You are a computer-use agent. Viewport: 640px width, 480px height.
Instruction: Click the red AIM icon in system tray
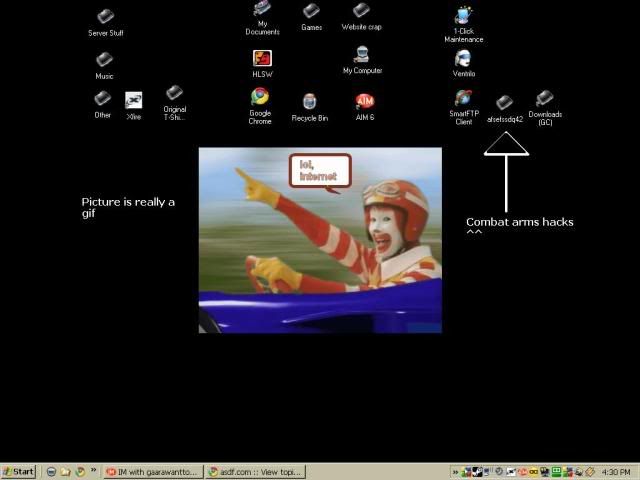coord(523,472)
